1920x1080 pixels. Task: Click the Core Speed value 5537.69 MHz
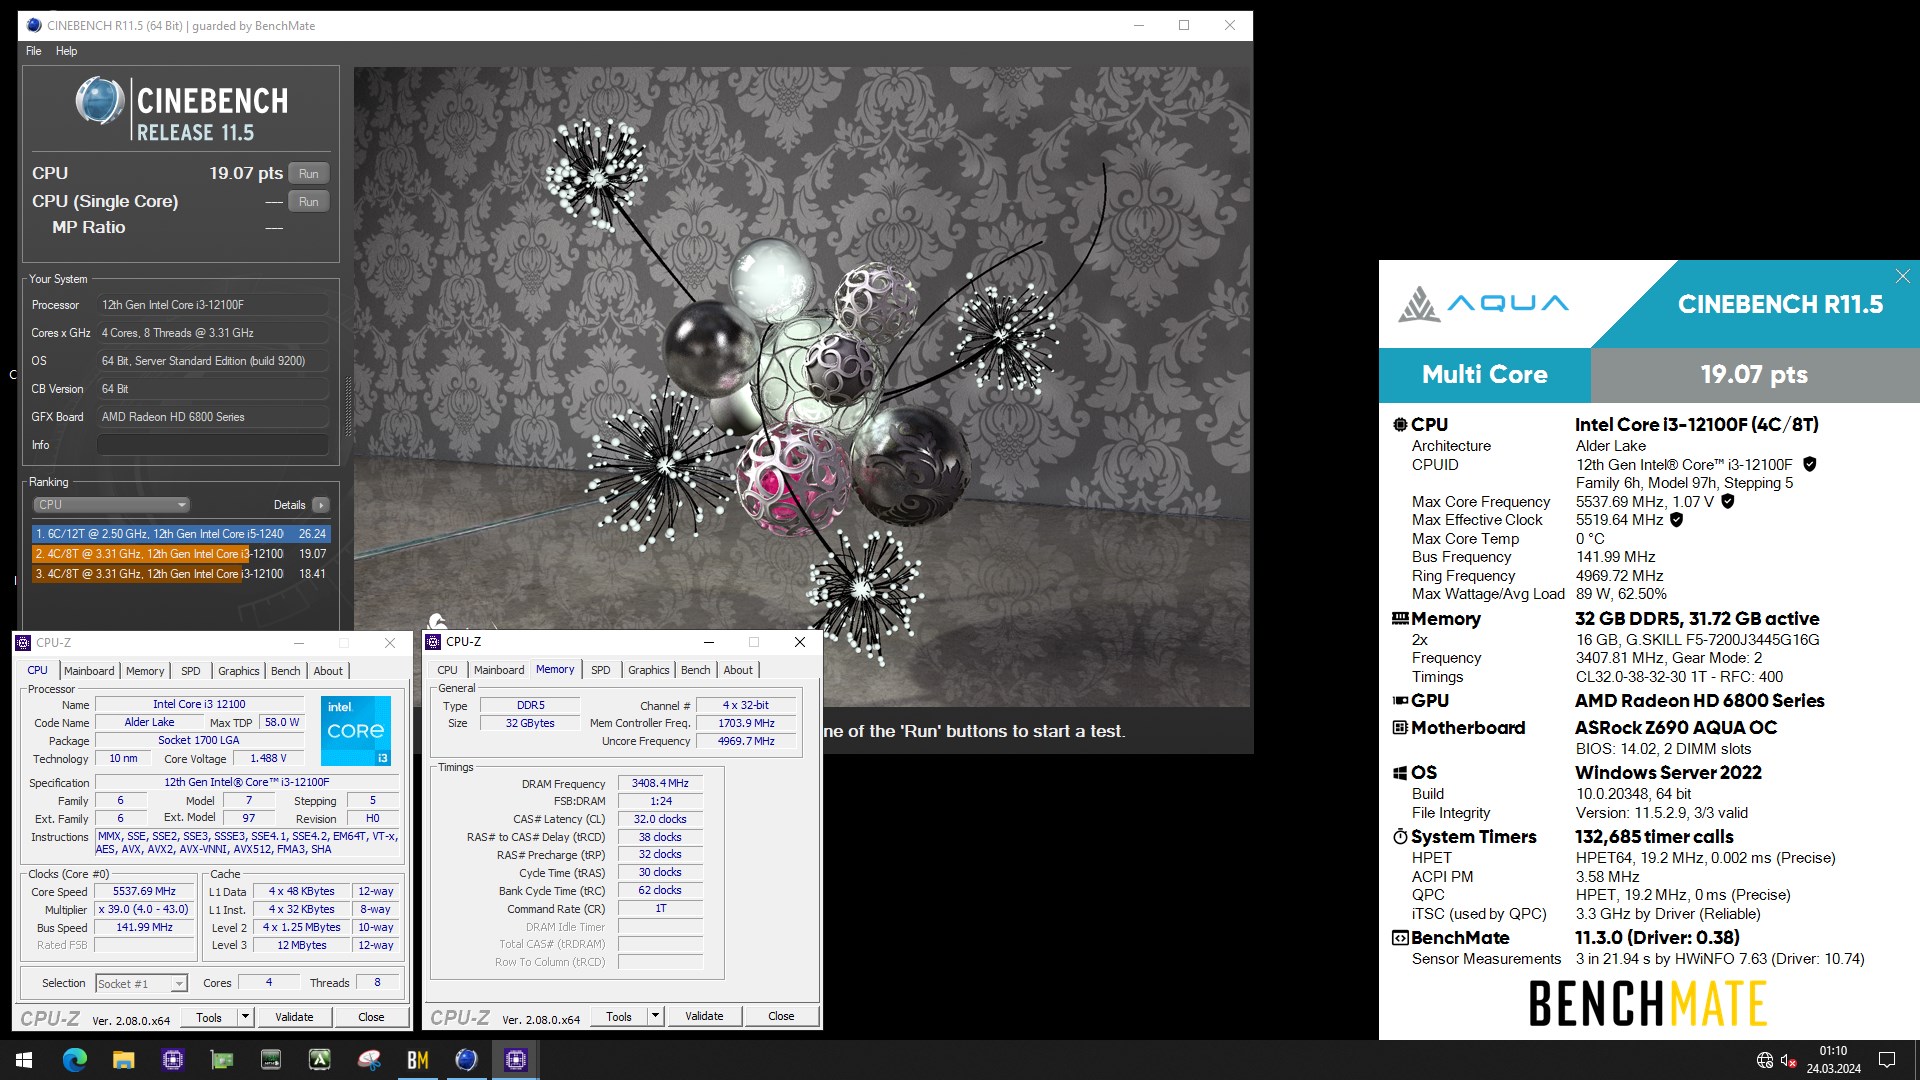click(x=144, y=892)
